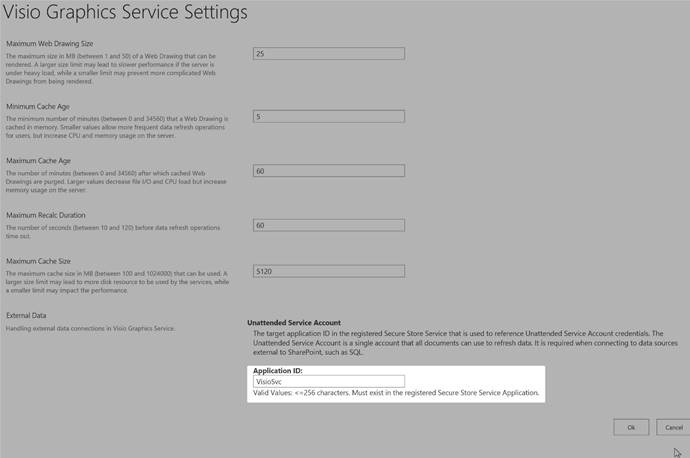
Task: Click the Visio Graphics Service Settings title
Action: [125, 12]
